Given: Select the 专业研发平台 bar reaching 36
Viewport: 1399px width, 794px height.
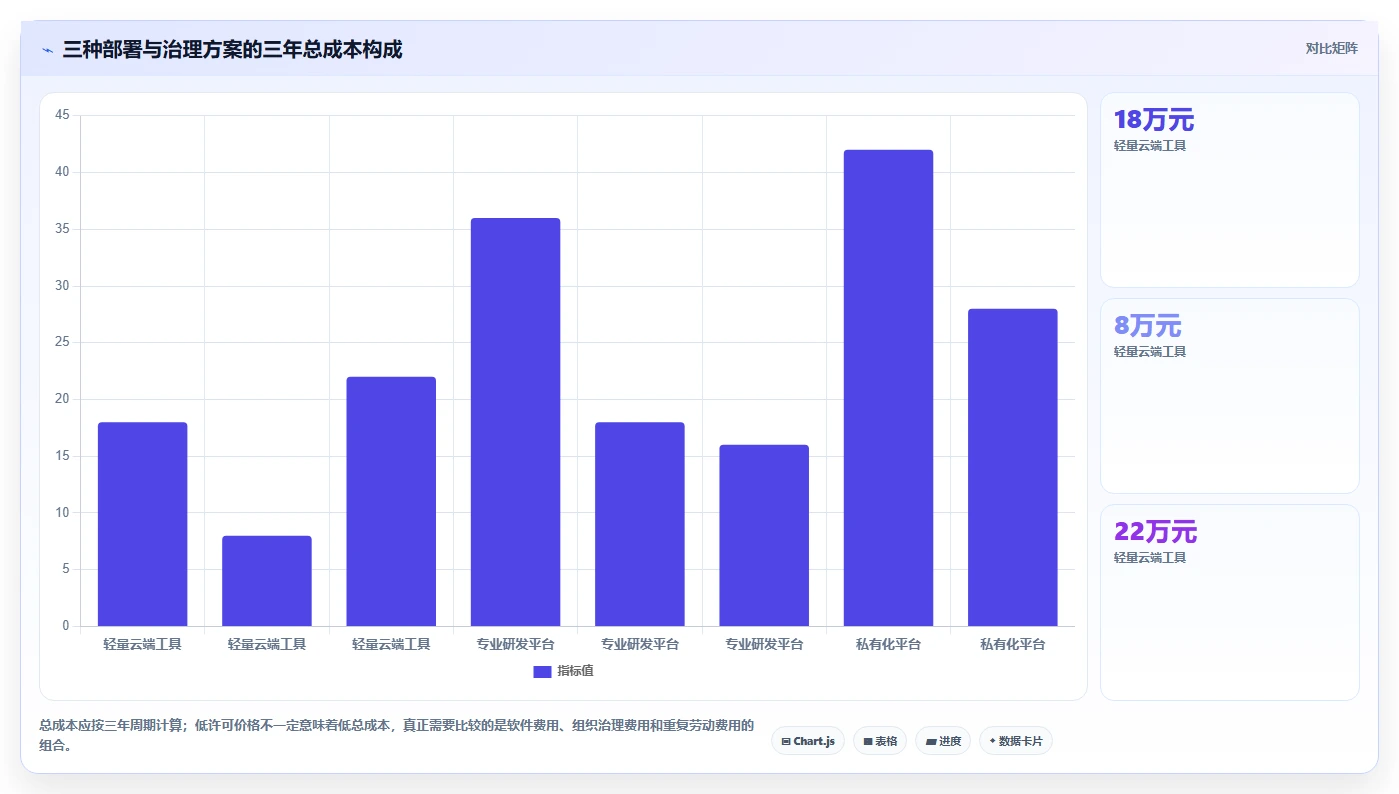Looking at the screenshot, I should click(x=515, y=422).
